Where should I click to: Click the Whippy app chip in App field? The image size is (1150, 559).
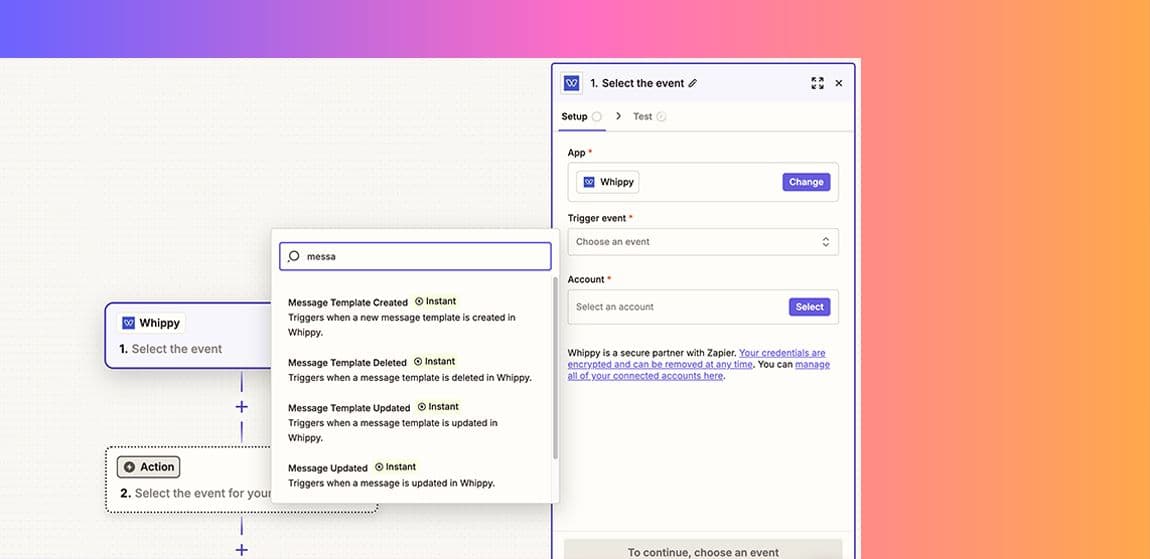click(607, 182)
